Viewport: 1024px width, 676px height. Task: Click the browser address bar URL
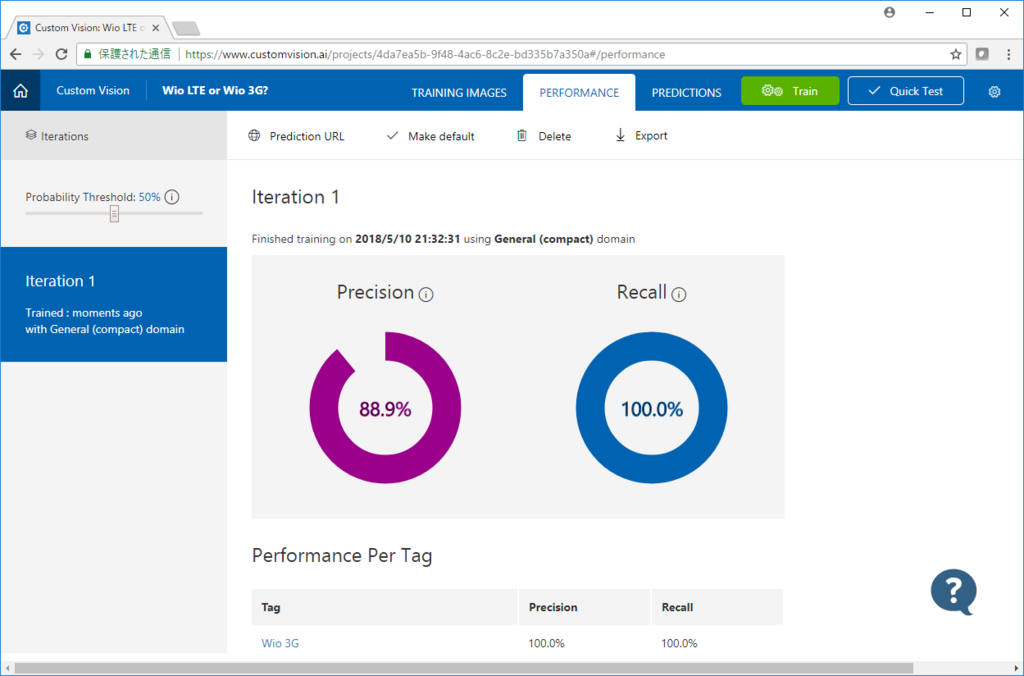click(x=425, y=54)
